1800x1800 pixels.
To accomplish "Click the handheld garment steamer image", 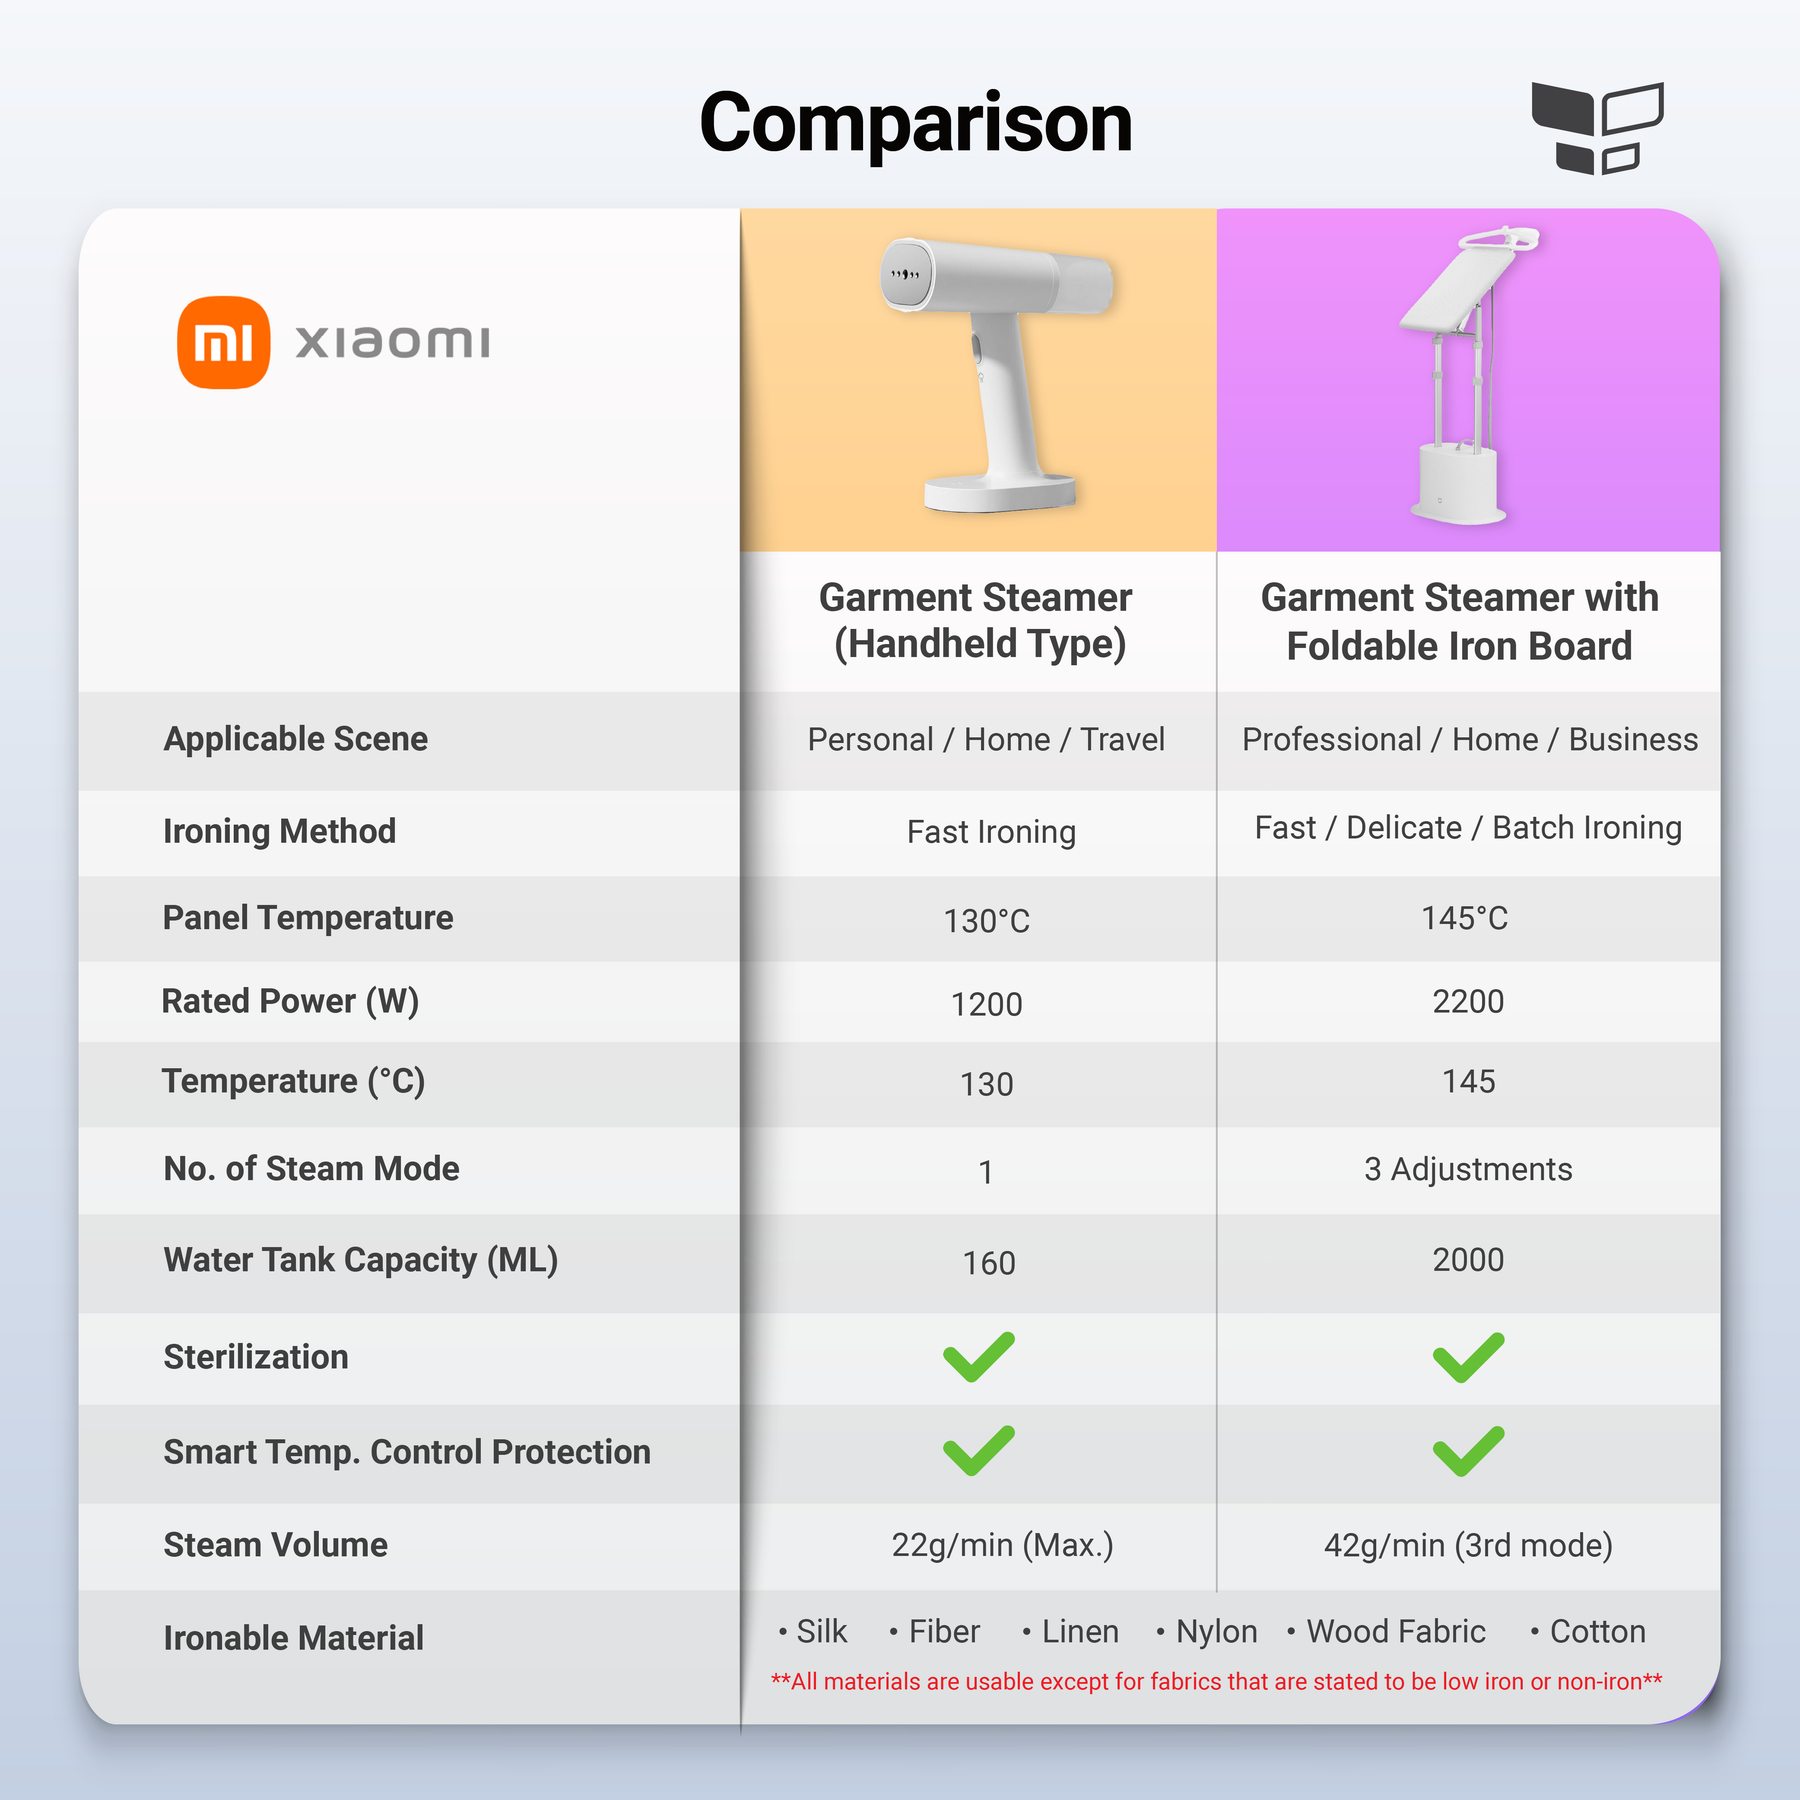I will click(996, 375).
